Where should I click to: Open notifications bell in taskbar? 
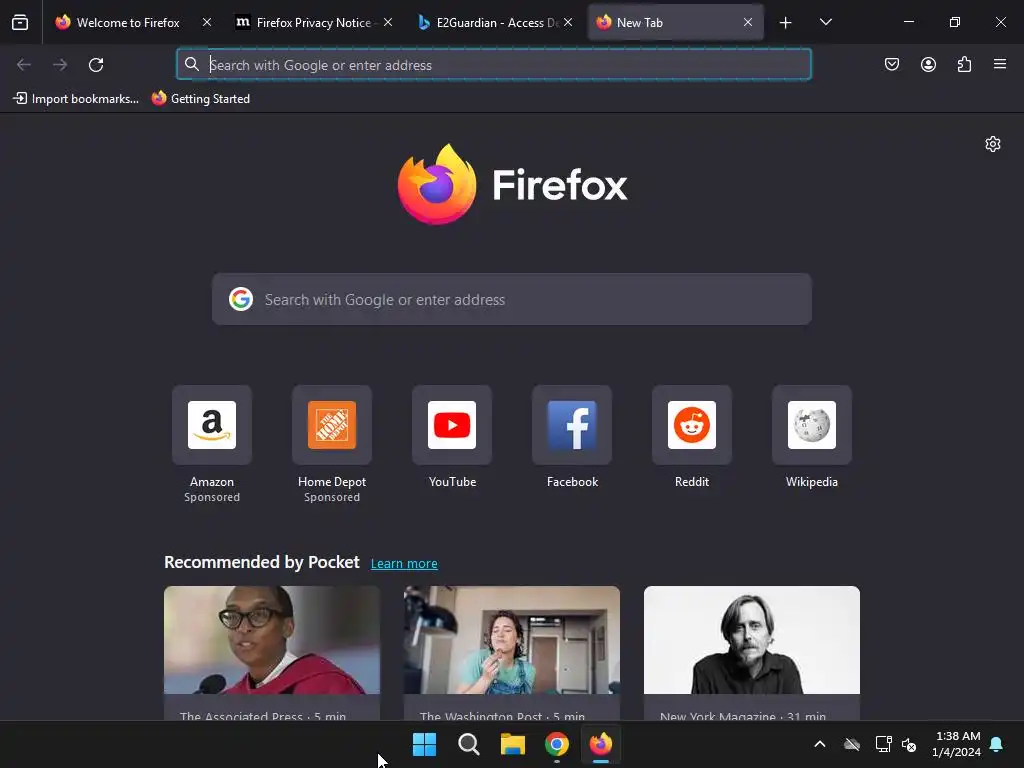pyautogui.click(x=997, y=744)
